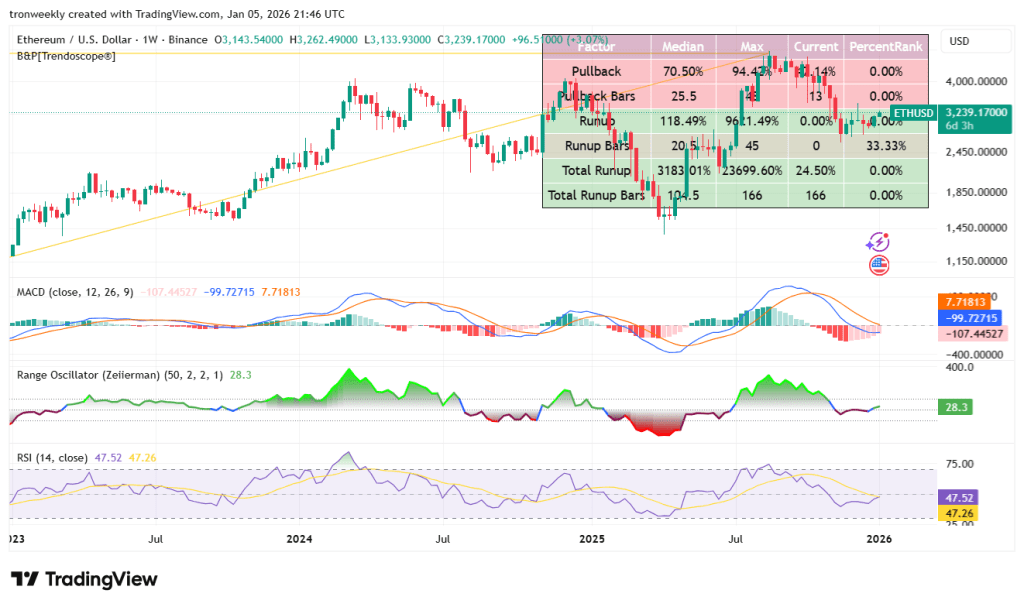Click the Total Runup Bars row label
Image resolution: width=1024 pixels, height=607 pixels.
596,195
